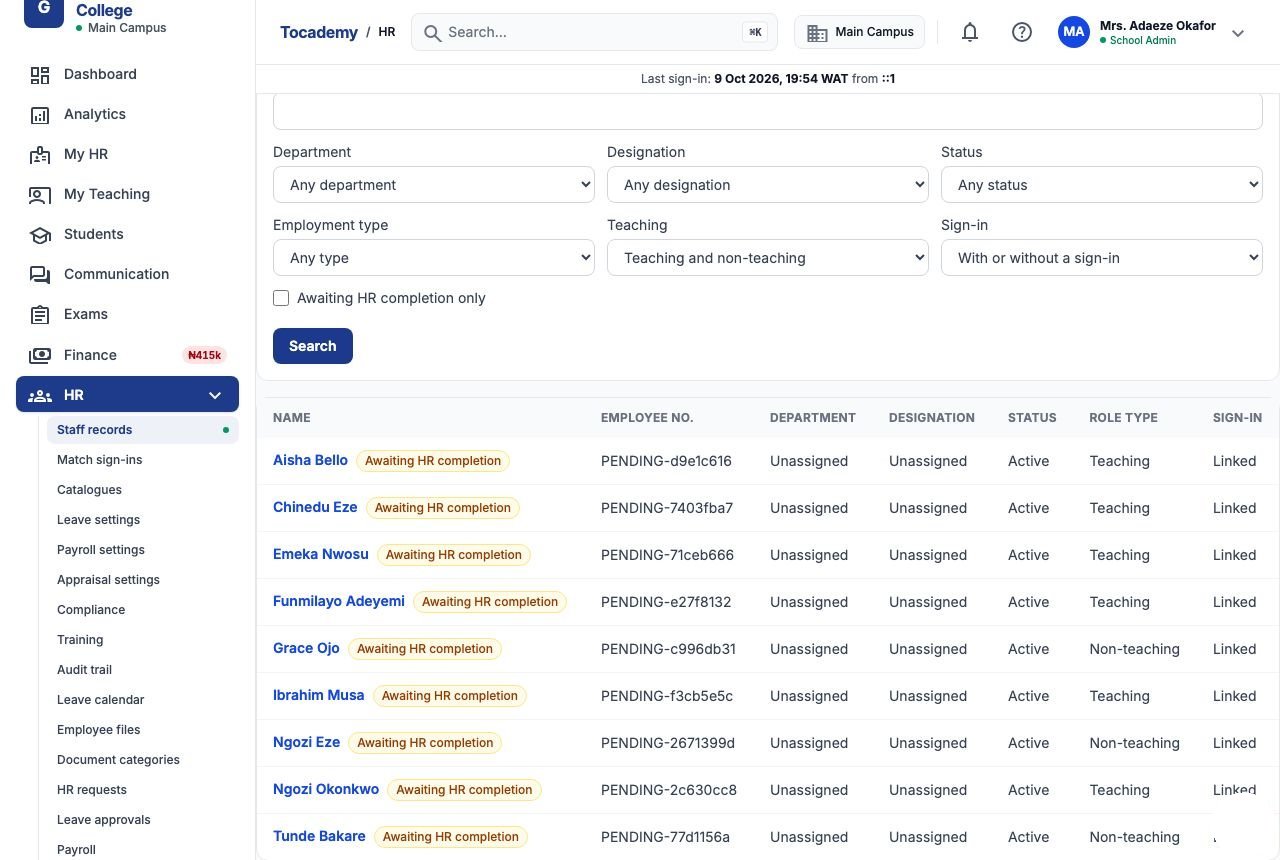Open the Teaching filter dropdown
Viewport: 1280px width, 860px height.
[x=768, y=258]
